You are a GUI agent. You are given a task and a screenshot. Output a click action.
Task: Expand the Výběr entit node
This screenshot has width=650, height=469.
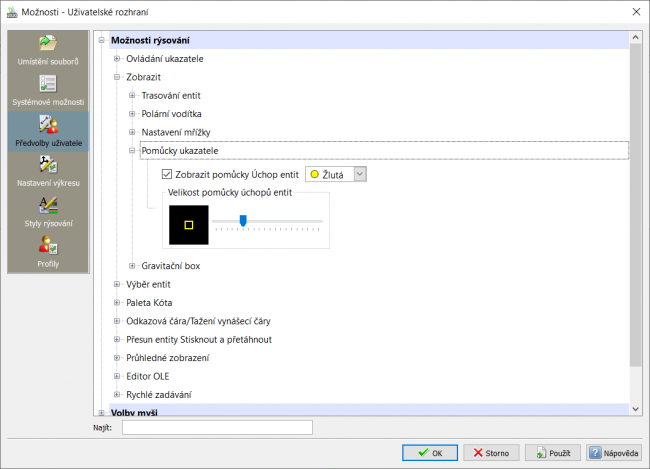[117, 284]
